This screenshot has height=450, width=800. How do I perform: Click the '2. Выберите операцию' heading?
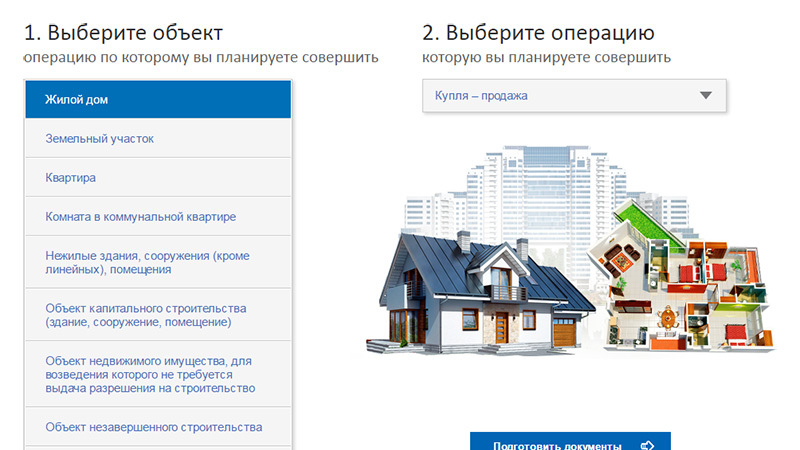pyautogui.click(x=539, y=31)
